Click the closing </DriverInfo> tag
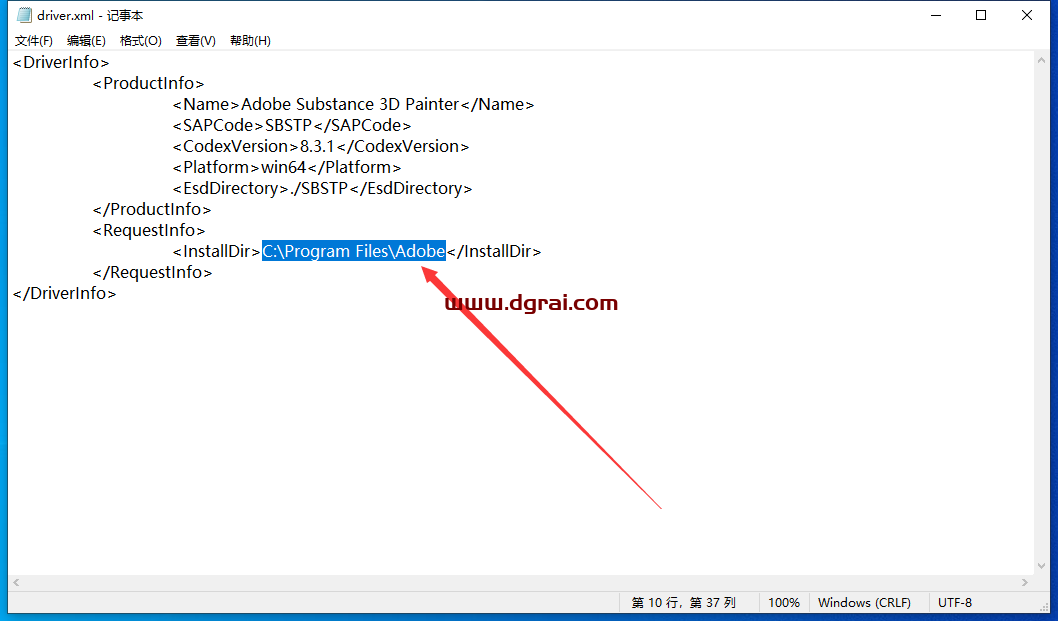The image size is (1058, 621). pos(64,293)
